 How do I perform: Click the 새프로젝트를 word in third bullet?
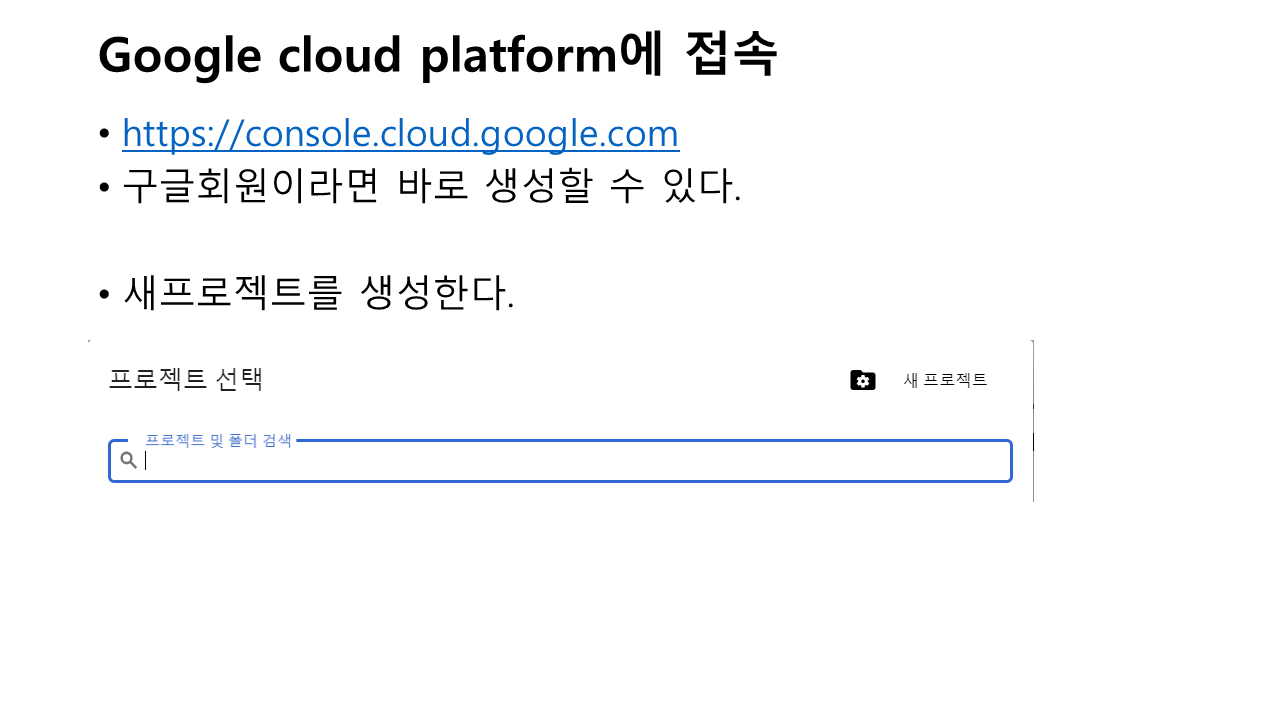233,292
